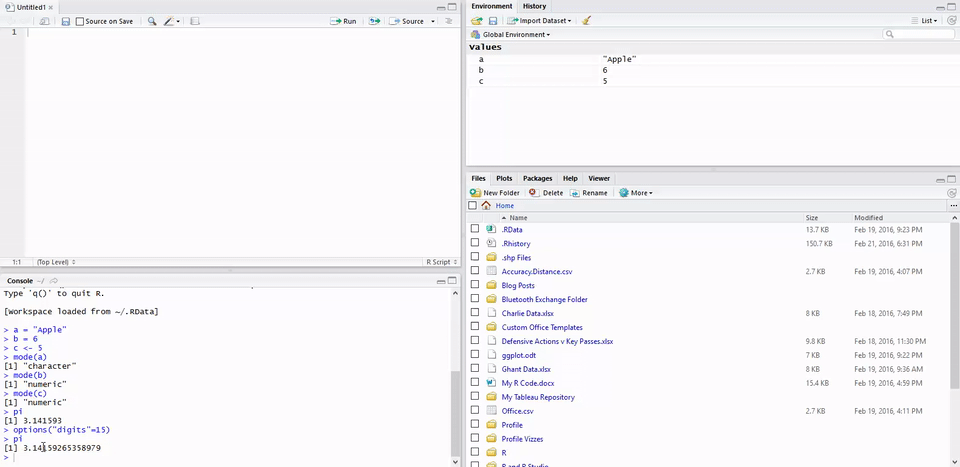Click the re-run previous code icon
Screen dimensions: 960x467
pyautogui.click(x=374, y=21)
